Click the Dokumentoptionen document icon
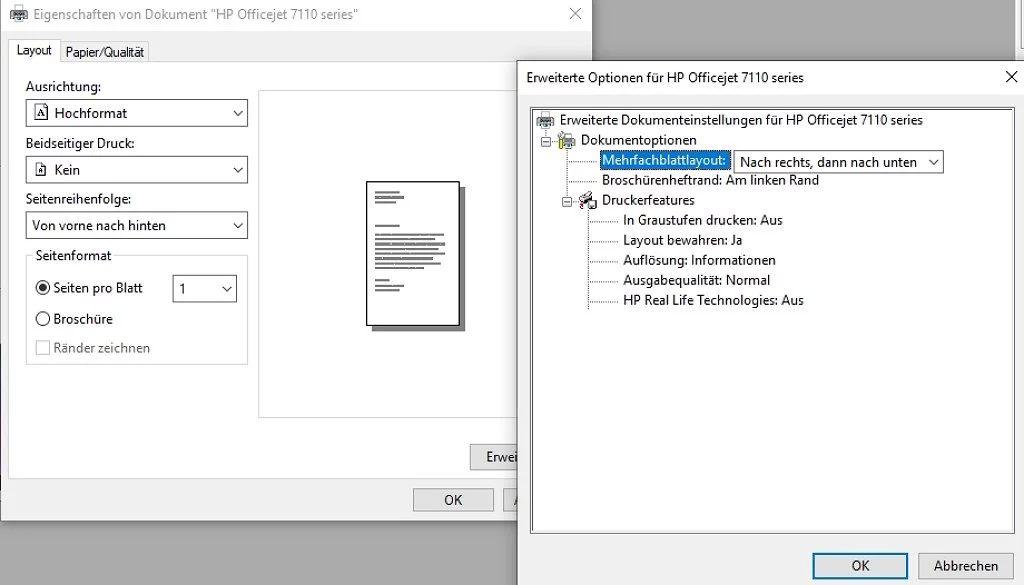The width and height of the screenshot is (1024, 585). click(566, 140)
